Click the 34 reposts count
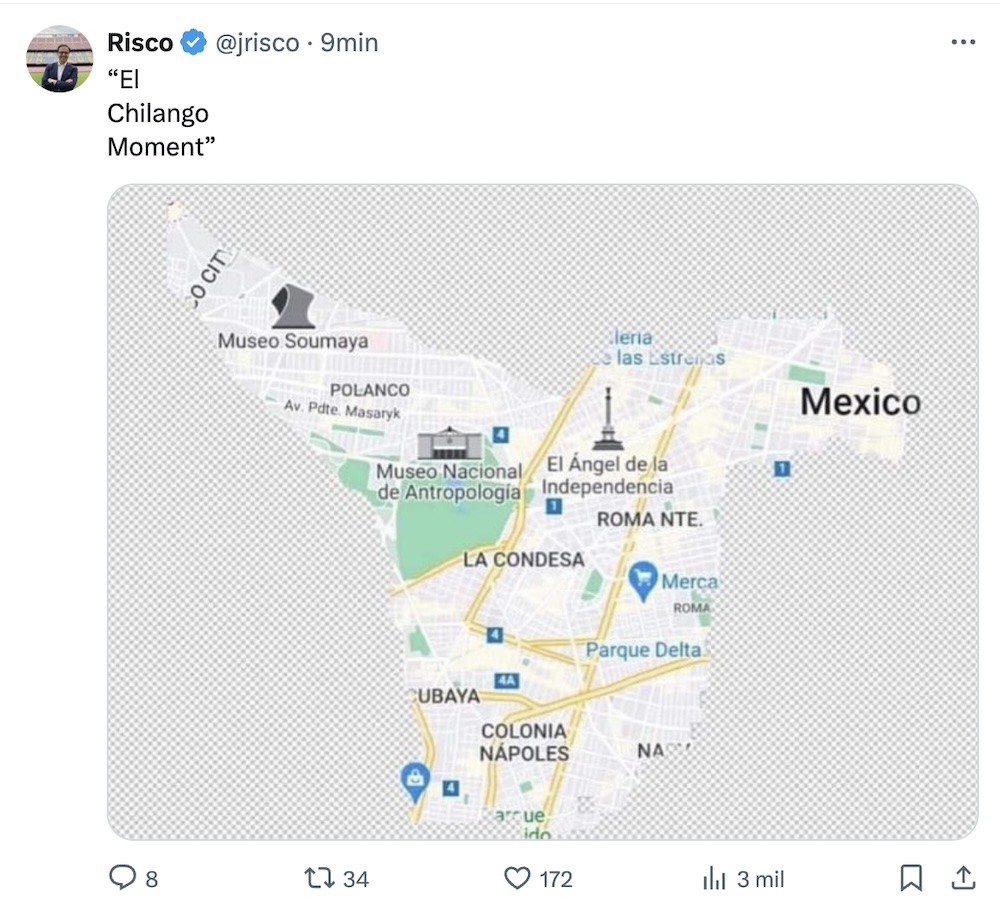The height and width of the screenshot is (909, 1000). coord(356,879)
